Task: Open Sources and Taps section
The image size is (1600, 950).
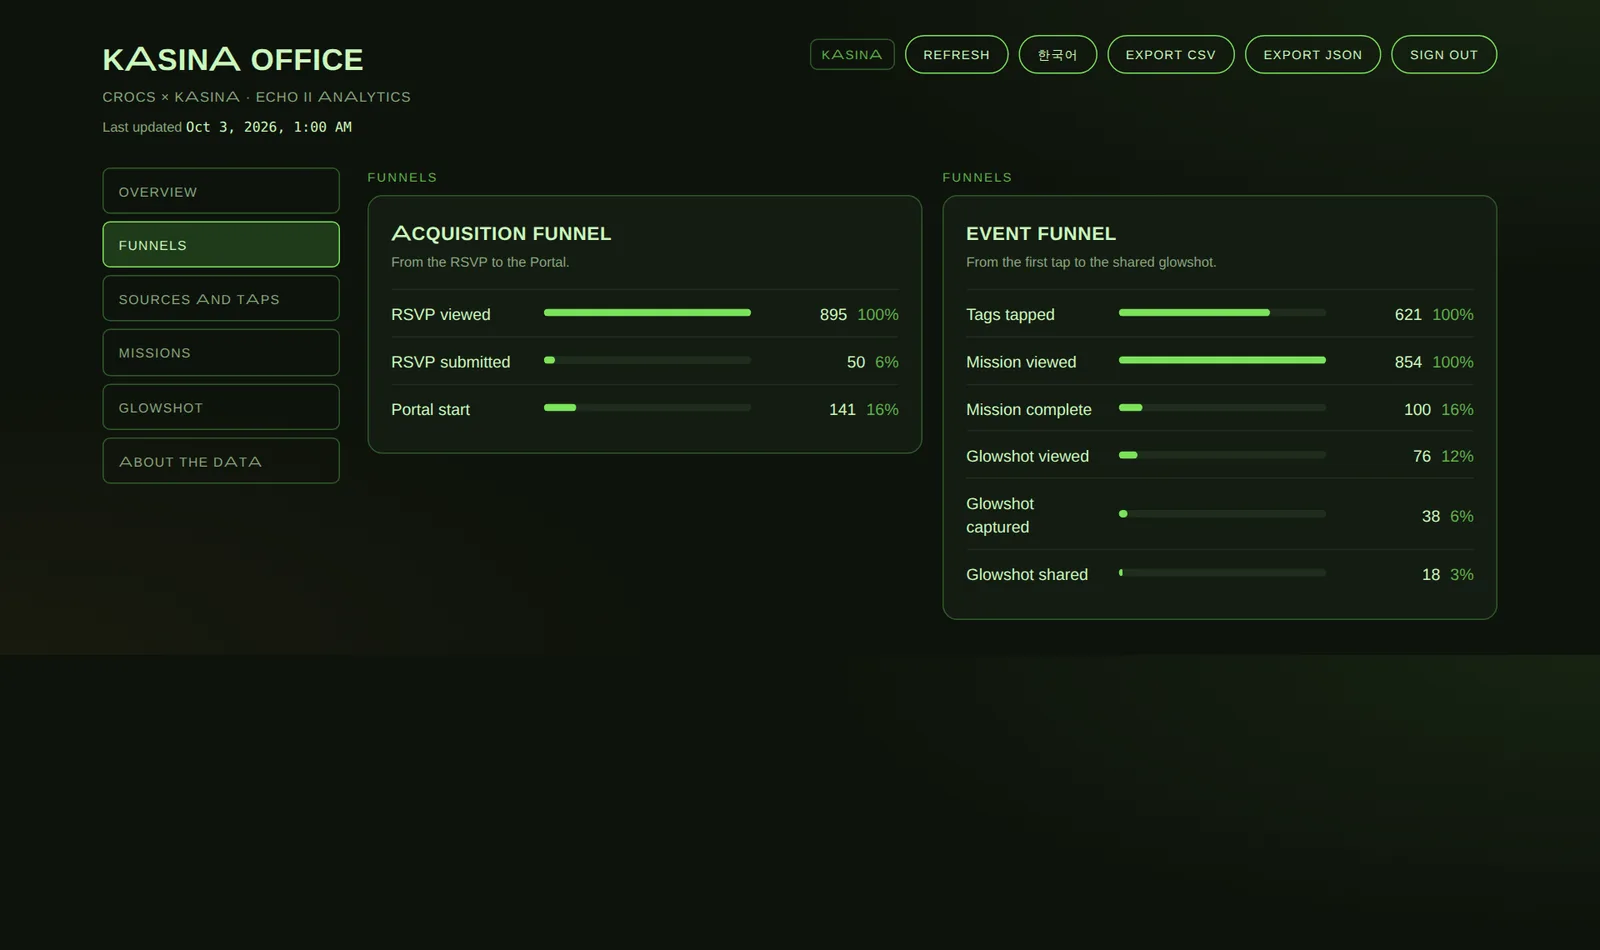Action: (x=221, y=299)
